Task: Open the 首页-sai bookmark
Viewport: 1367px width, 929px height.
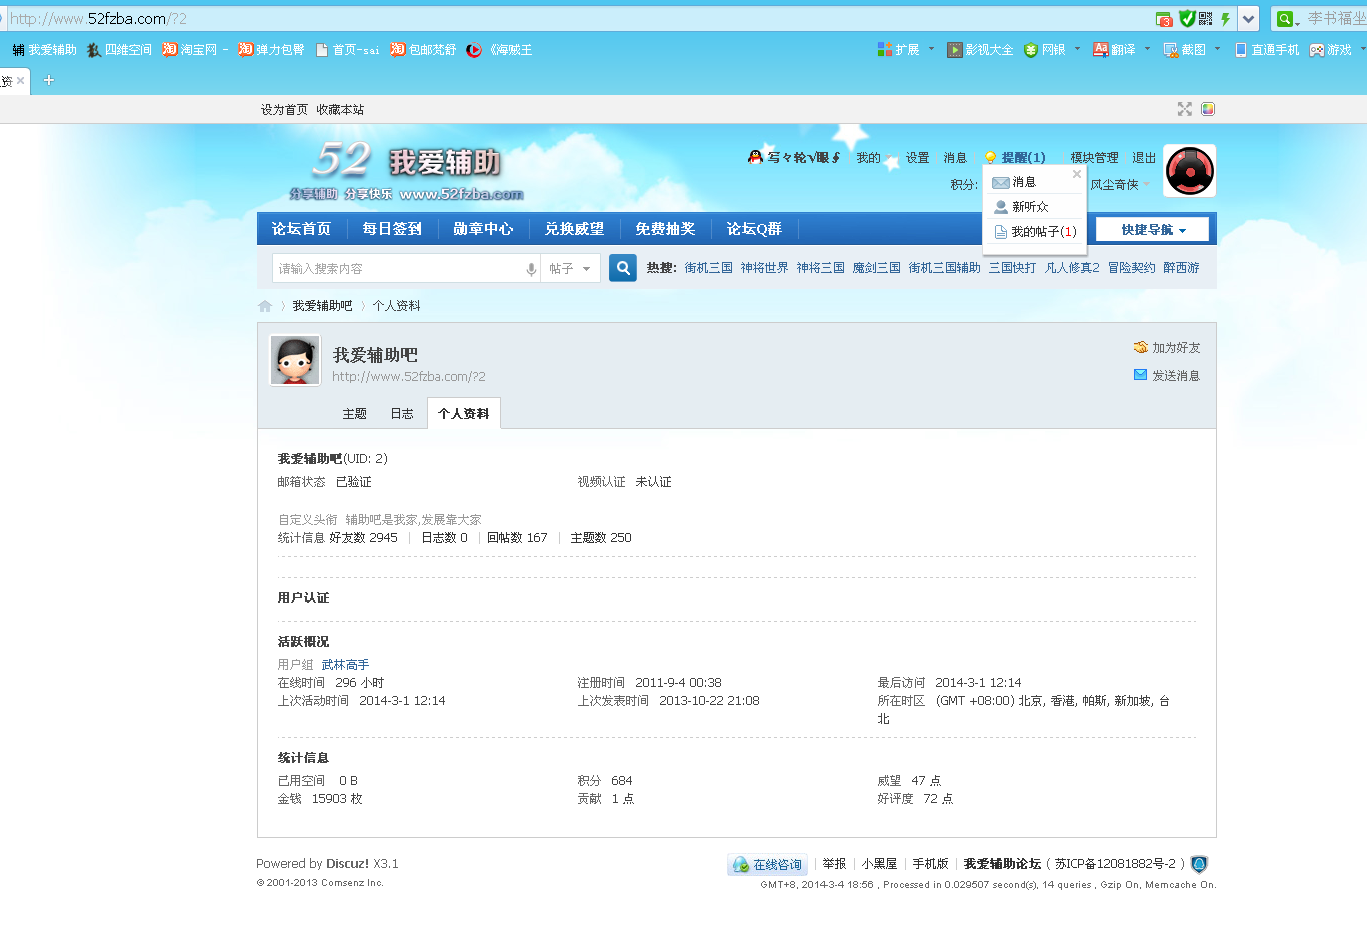Action: point(347,49)
